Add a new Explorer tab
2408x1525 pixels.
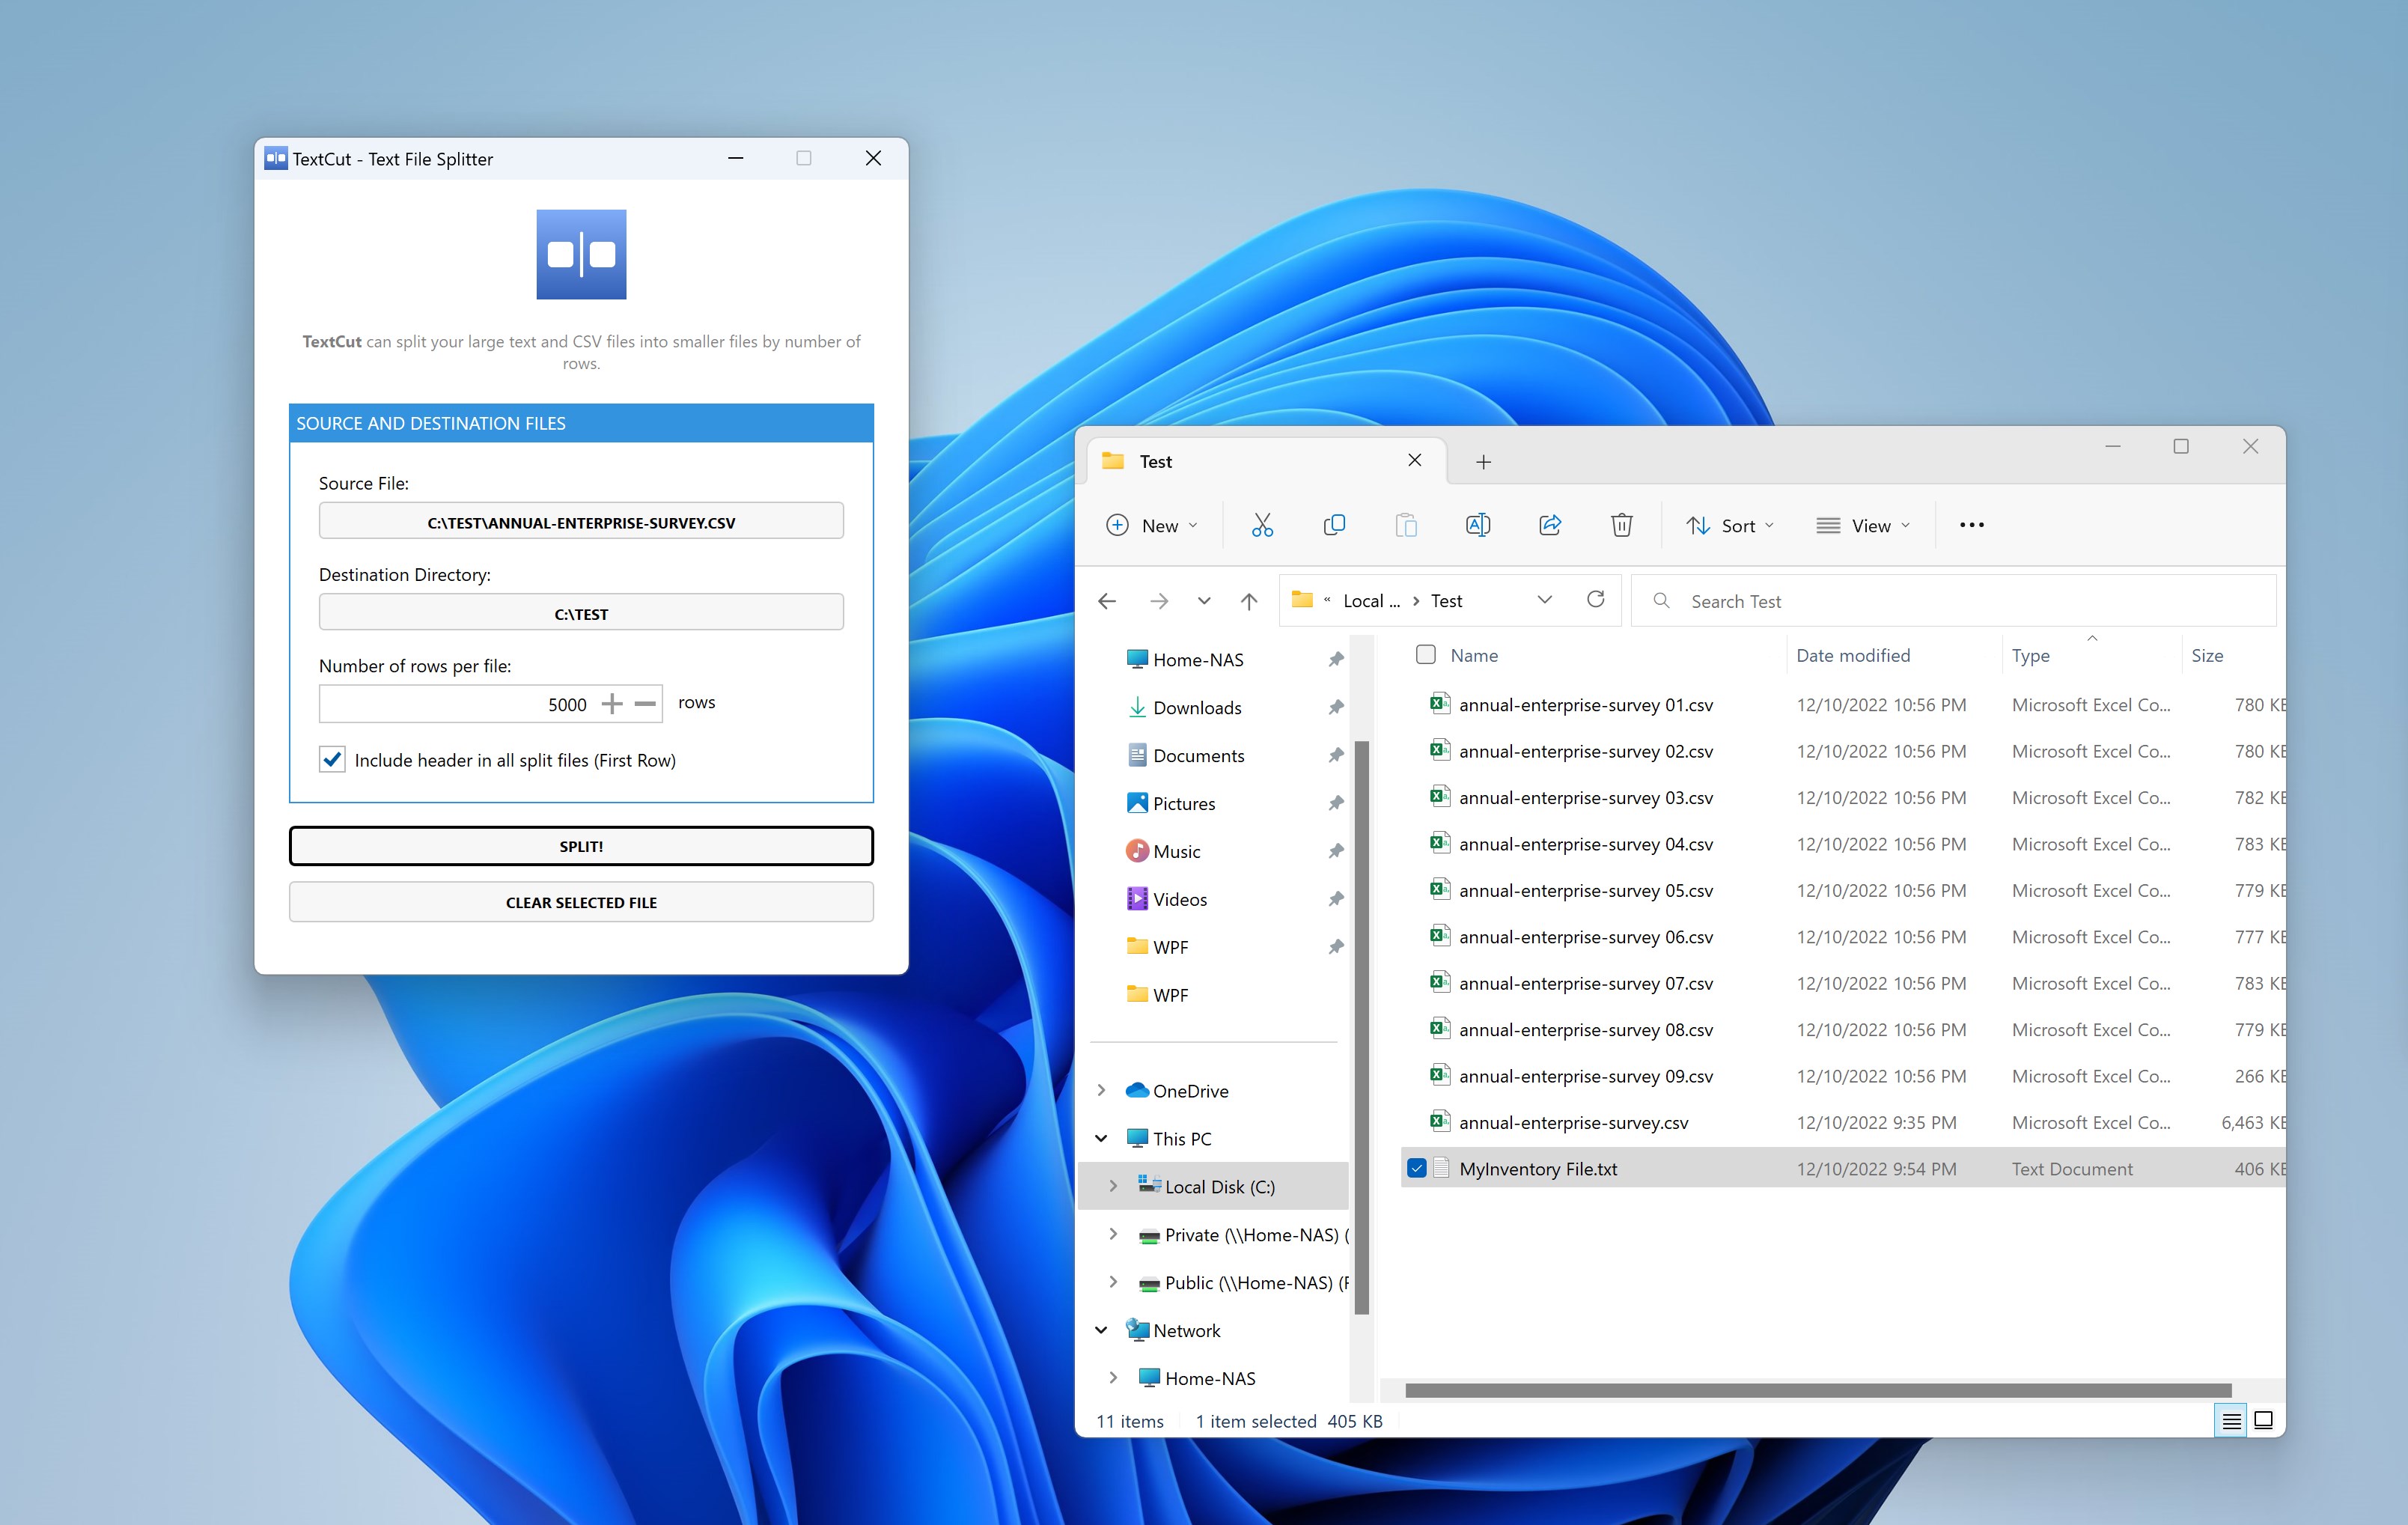[1484, 461]
